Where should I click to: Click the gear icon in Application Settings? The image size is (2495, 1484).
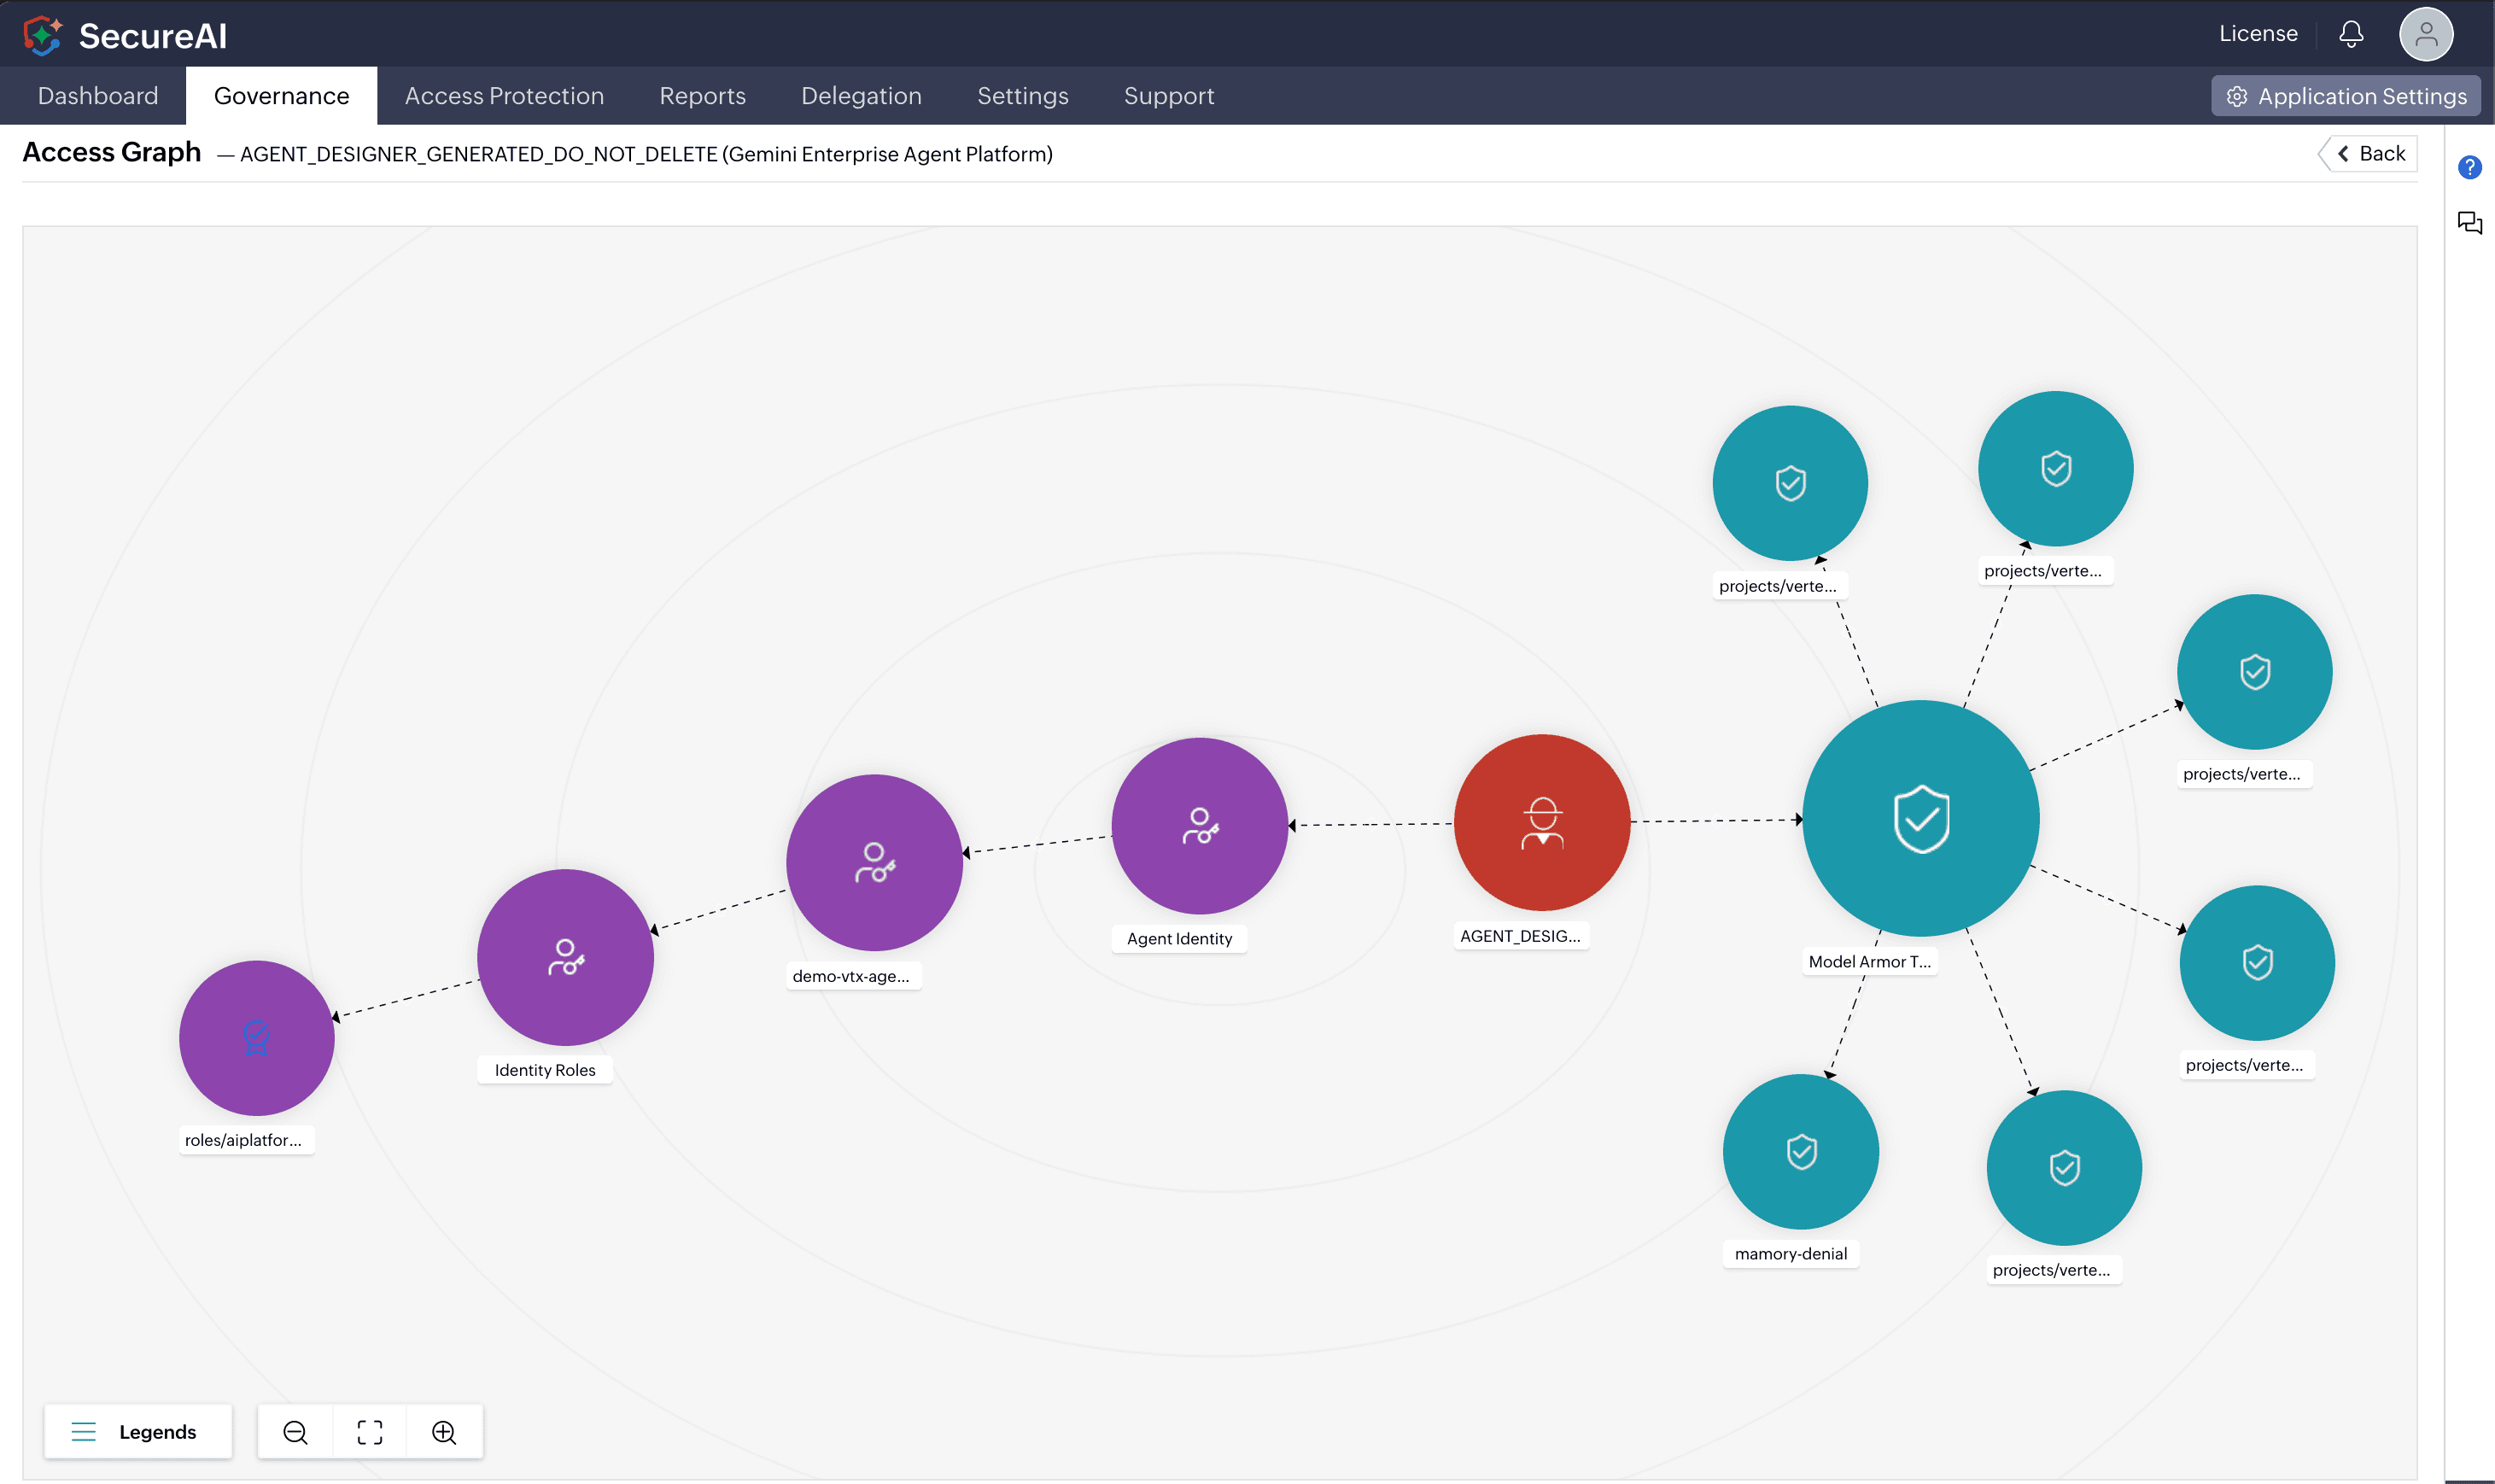tap(2237, 96)
